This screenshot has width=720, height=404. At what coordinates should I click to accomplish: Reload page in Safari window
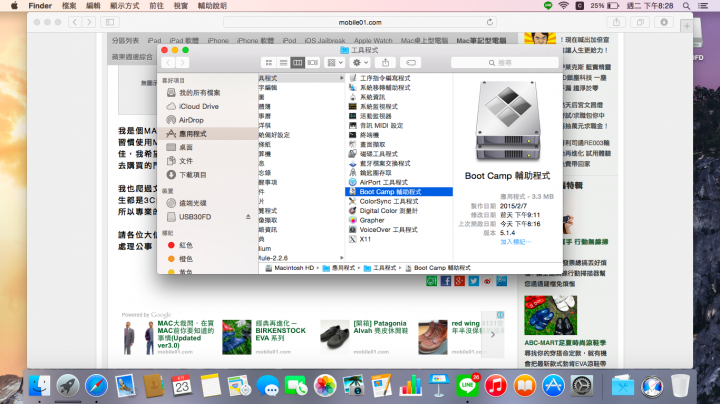pos(489,22)
